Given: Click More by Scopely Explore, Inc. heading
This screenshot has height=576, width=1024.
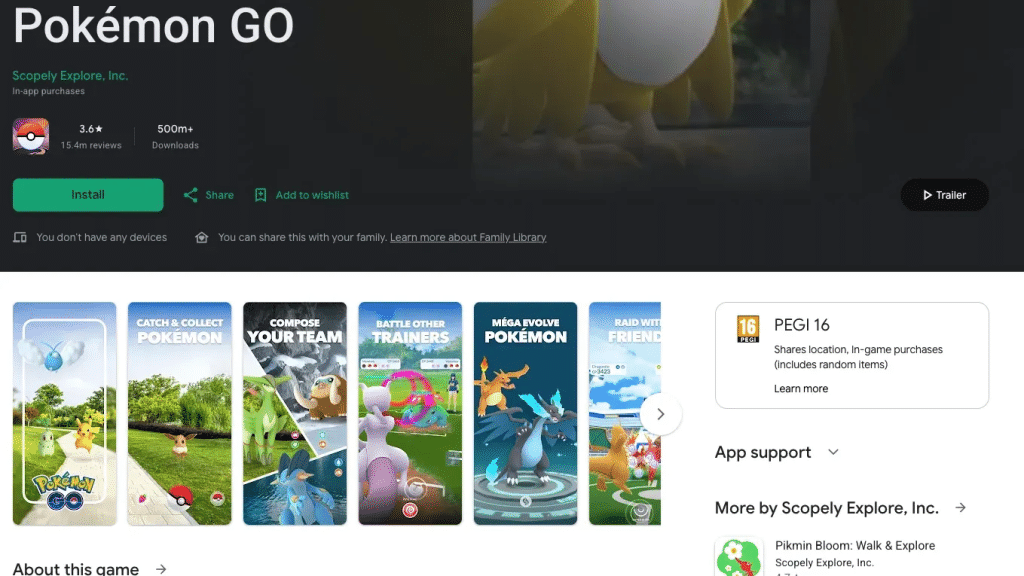Looking at the screenshot, I should click(x=827, y=507).
